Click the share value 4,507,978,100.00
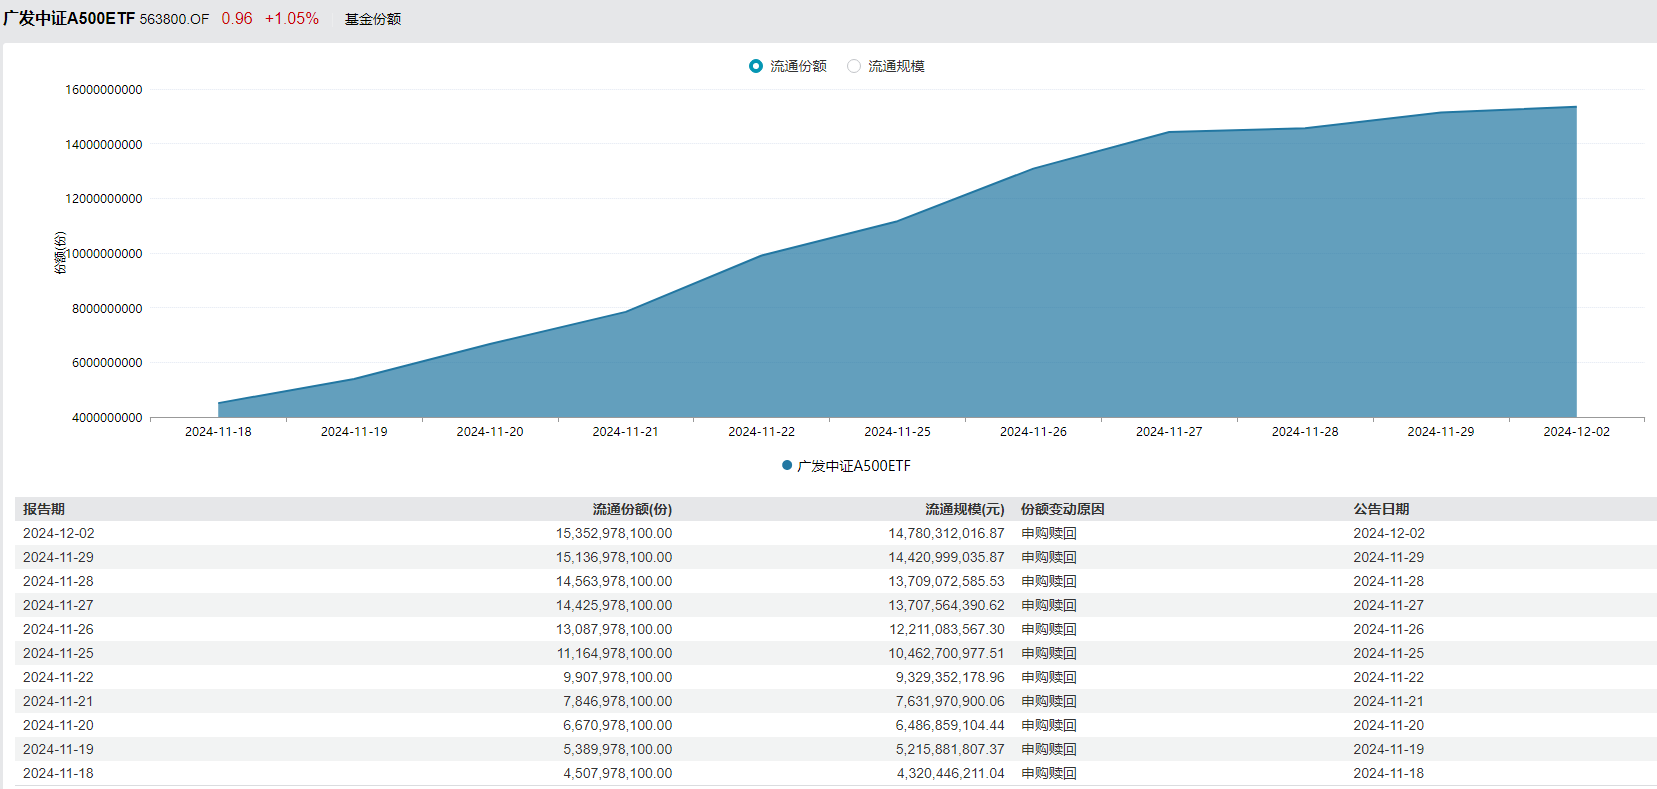 pos(618,773)
